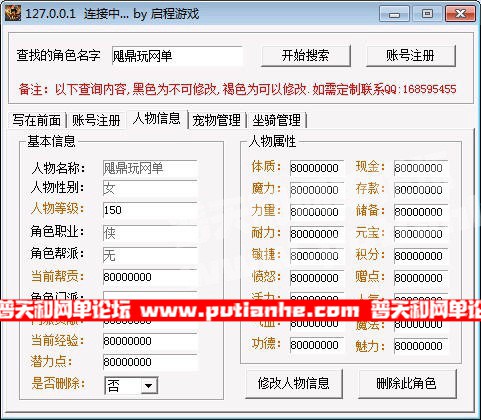
Task: Select the 潜力点 input field
Action: click(x=150, y=362)
